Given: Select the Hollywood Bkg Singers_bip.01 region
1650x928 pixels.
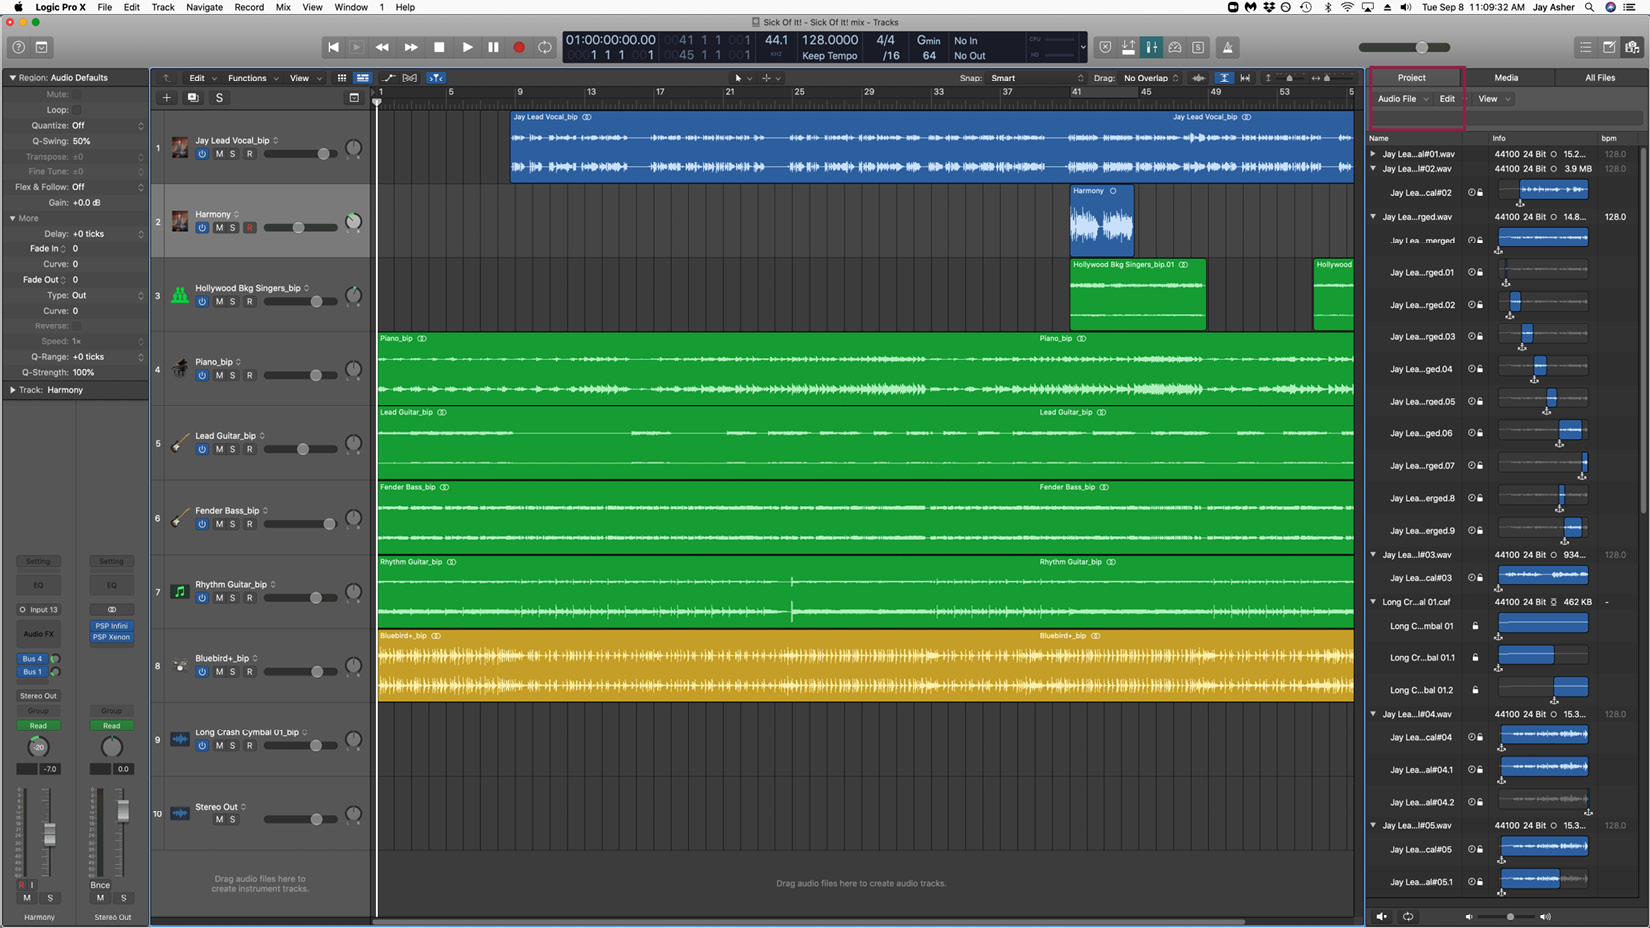Looking at the screenshot, I should pos(1138,295).
